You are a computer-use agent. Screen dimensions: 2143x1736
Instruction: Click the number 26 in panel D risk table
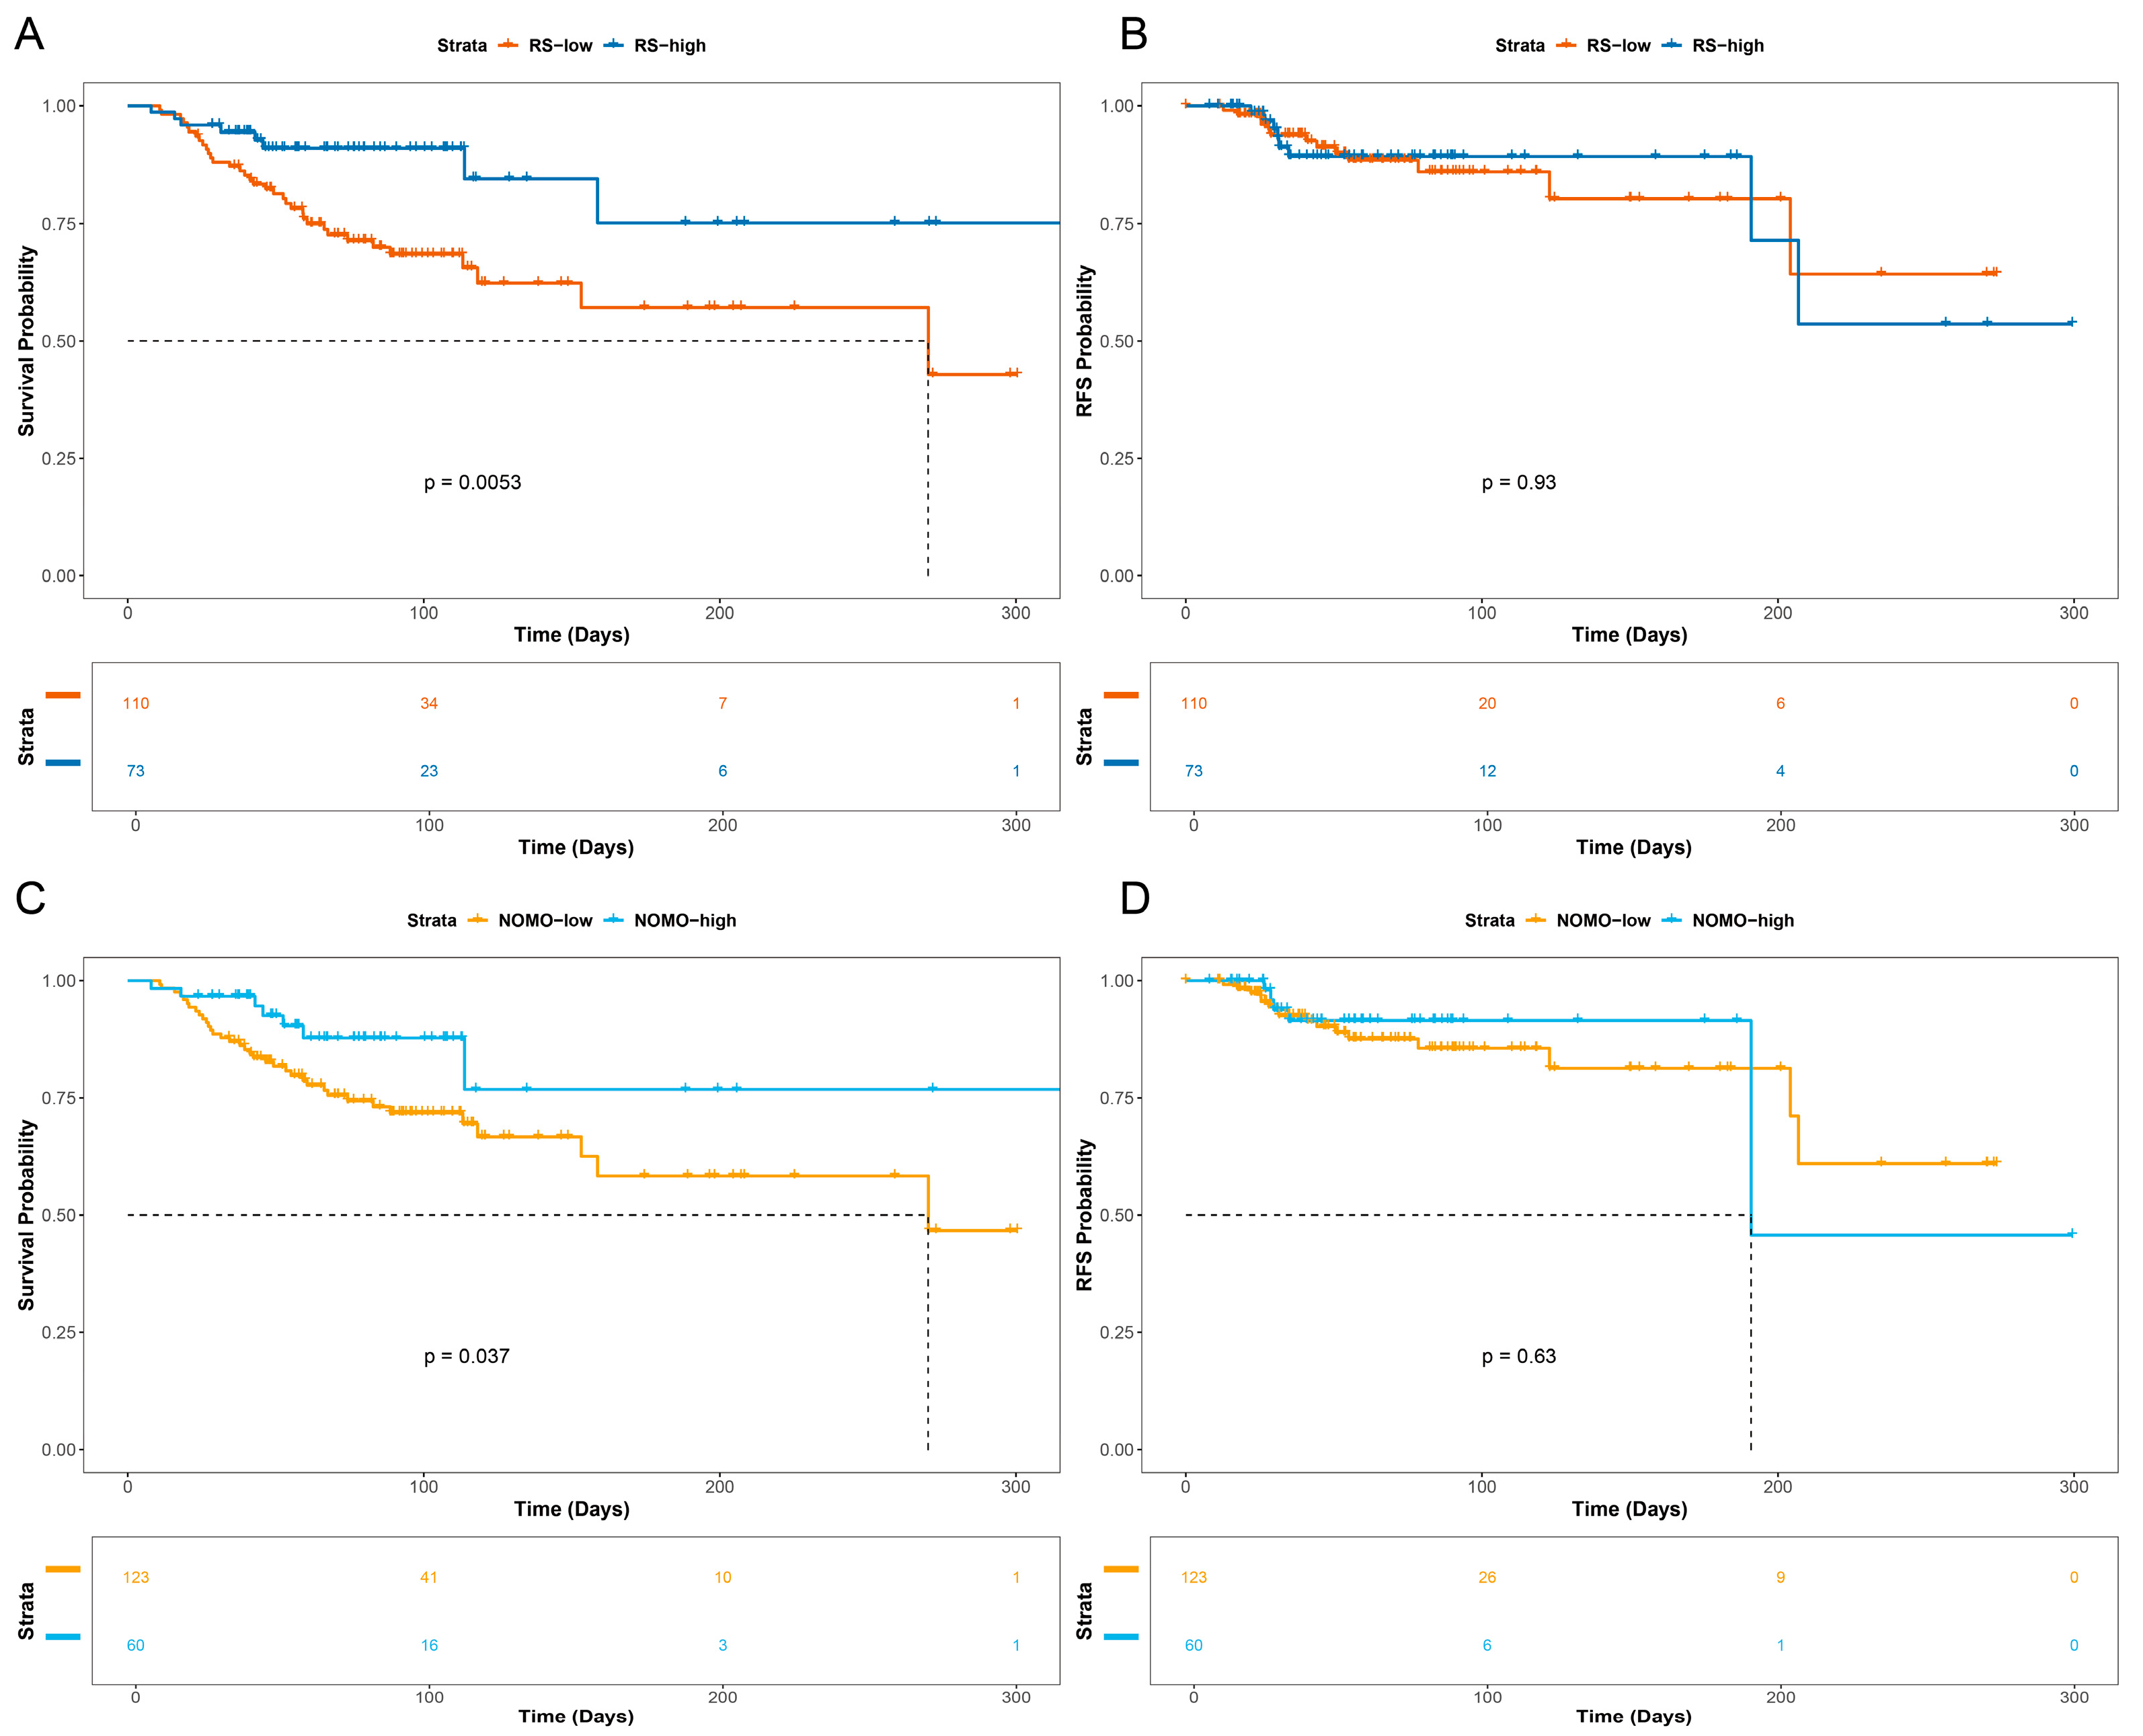click(1487, 1577)
